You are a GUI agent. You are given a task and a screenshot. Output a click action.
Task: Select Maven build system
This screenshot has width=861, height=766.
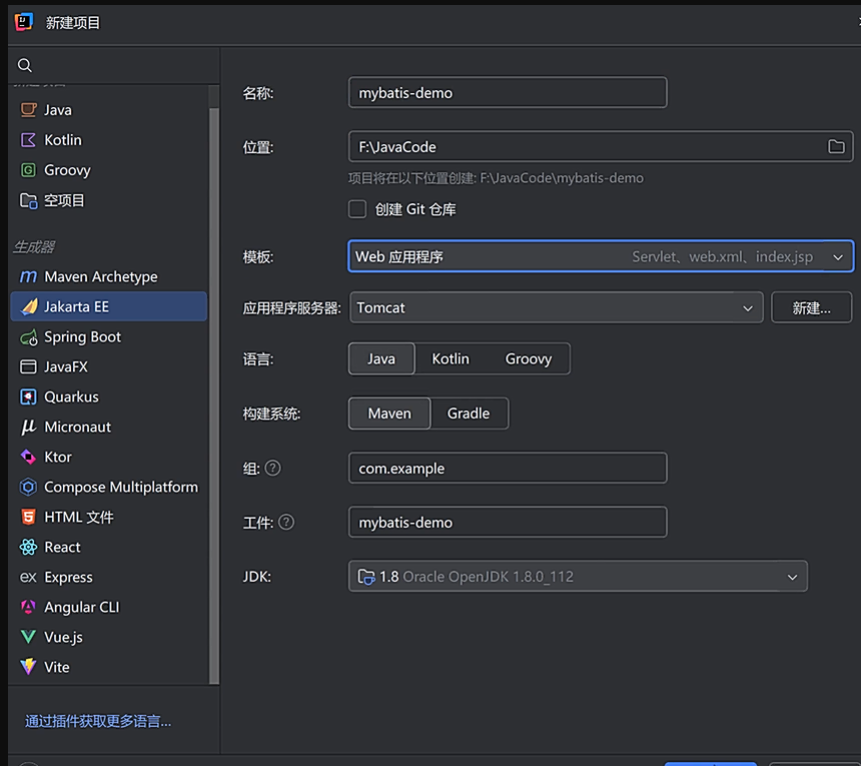click(x=389, y=413)
